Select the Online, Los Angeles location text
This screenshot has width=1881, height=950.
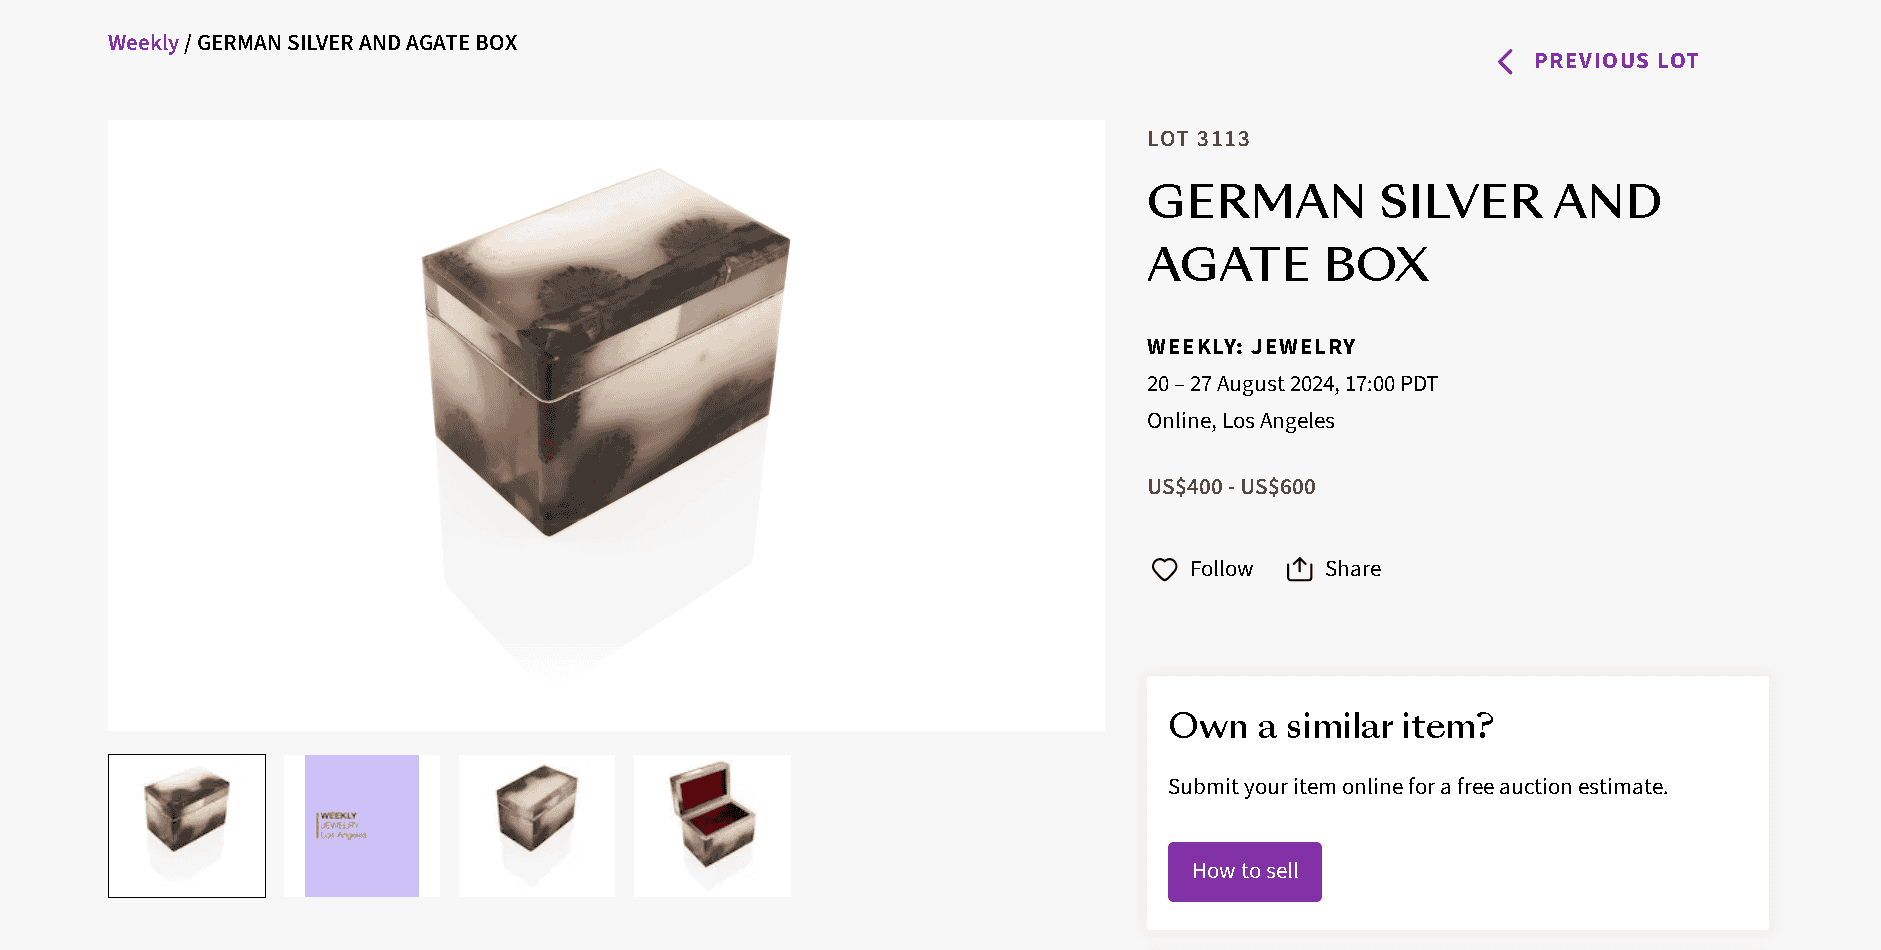[x=1240, y=420]
